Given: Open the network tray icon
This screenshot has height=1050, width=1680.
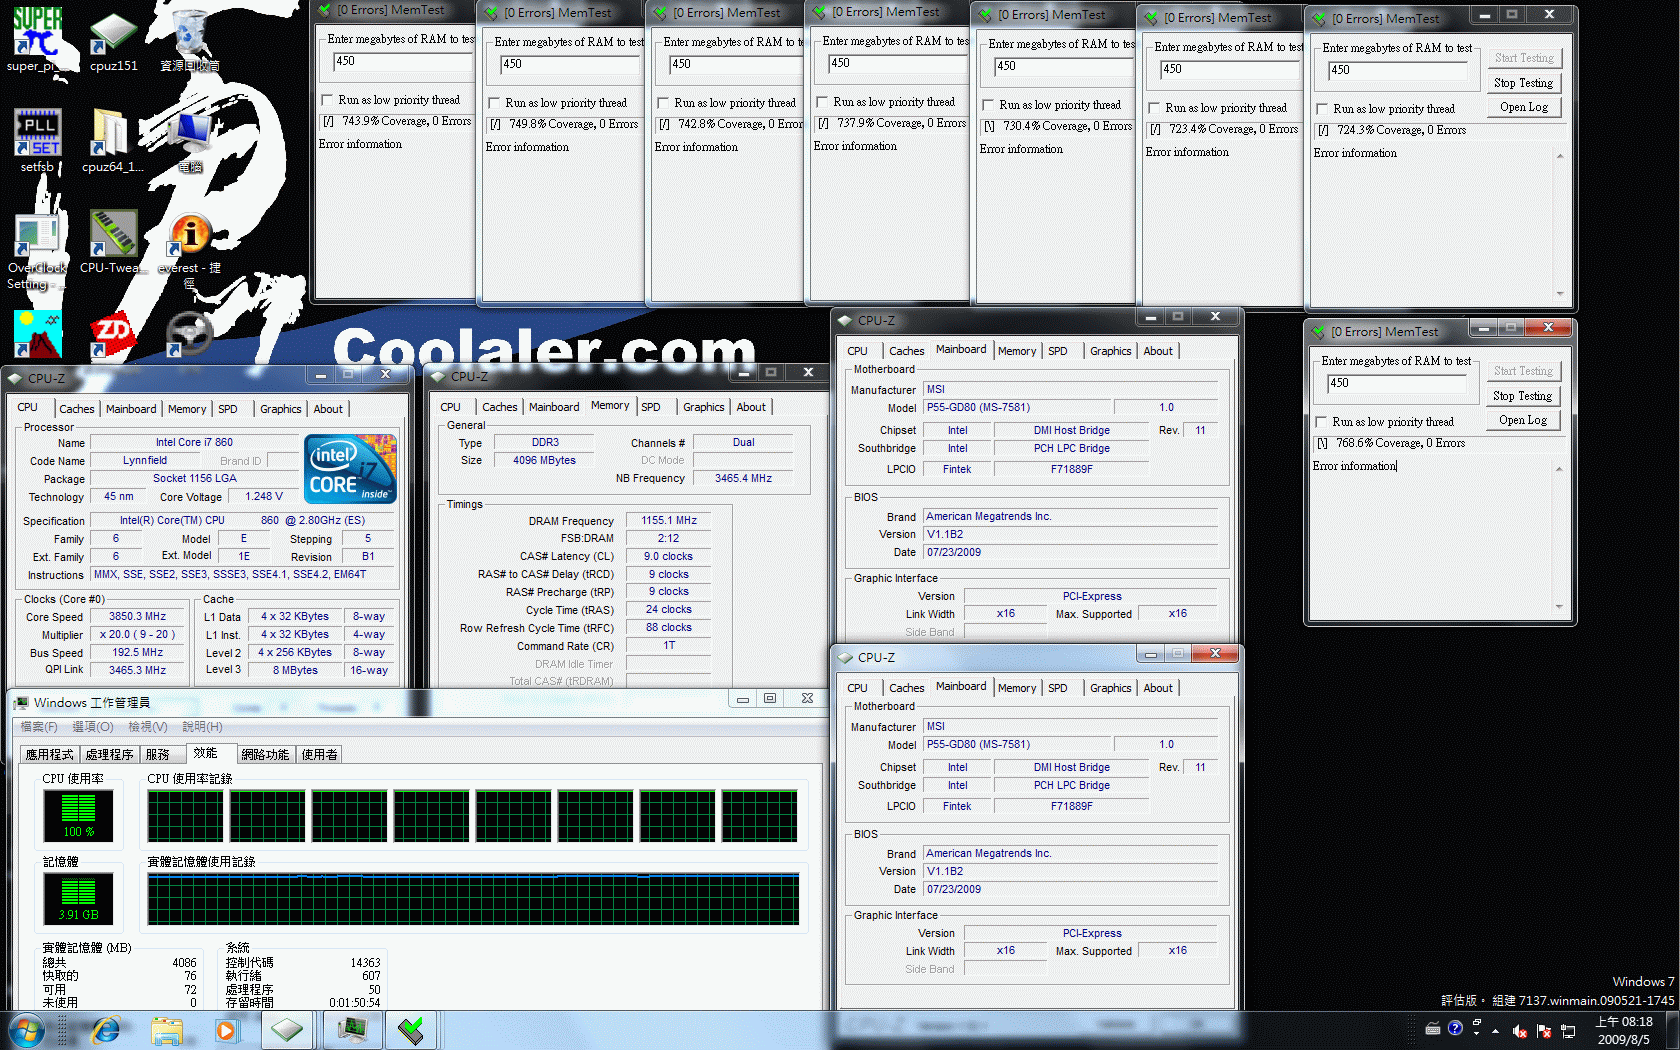Looking at the screenshot, I should 1568,1031.
